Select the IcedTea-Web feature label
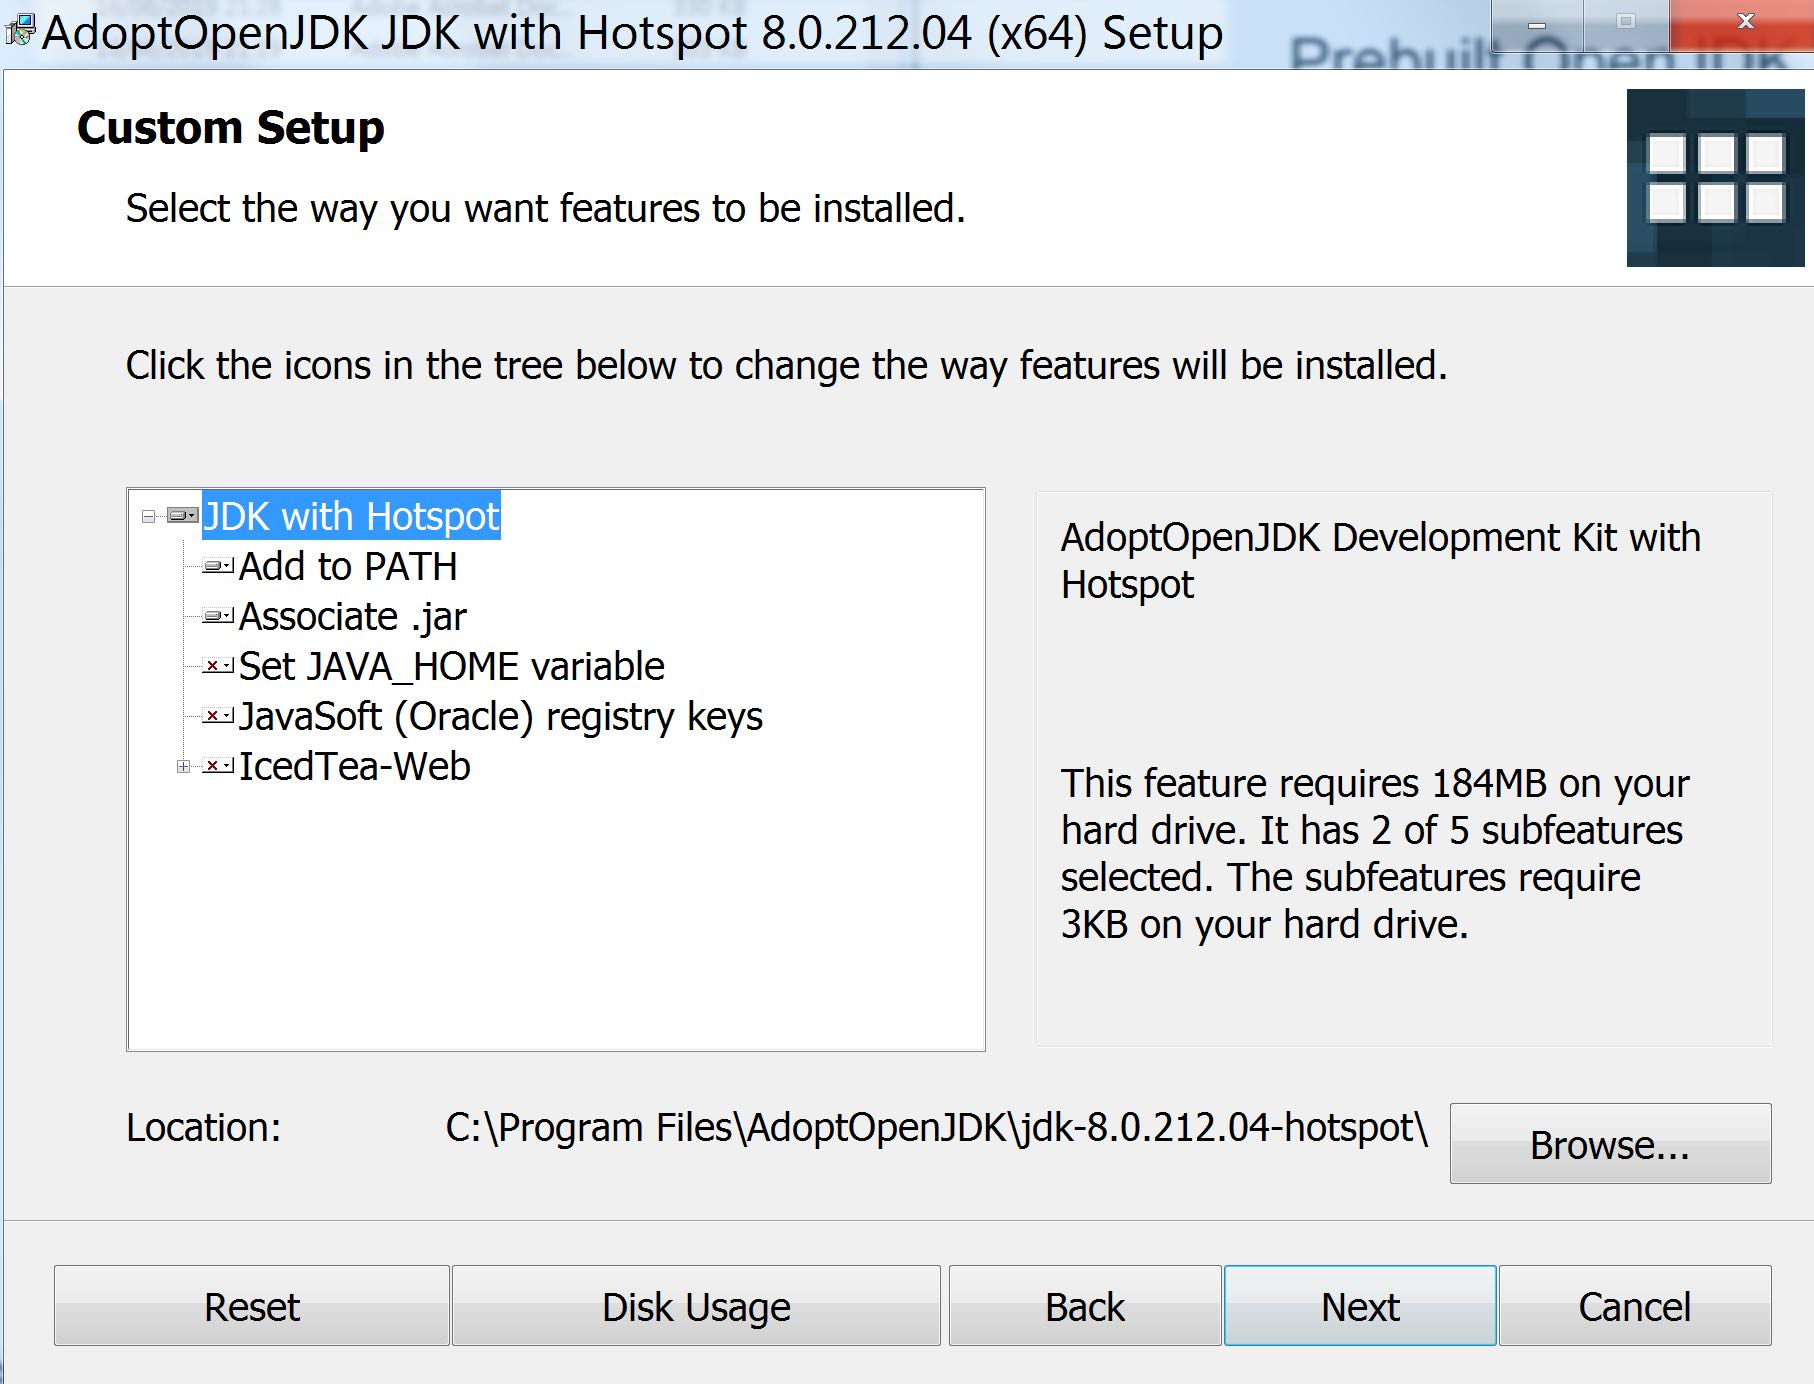The width and height of the screenshot is (1814, 1384). point(355,766)
